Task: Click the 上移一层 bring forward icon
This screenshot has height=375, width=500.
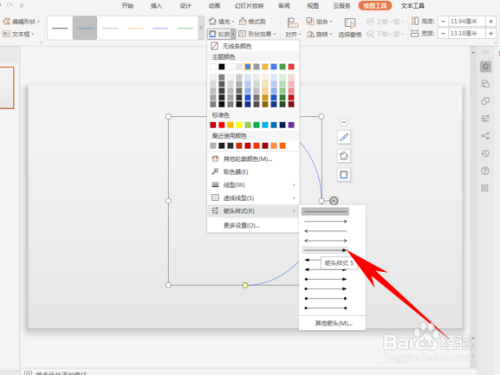Action: [x=370, y=22]
